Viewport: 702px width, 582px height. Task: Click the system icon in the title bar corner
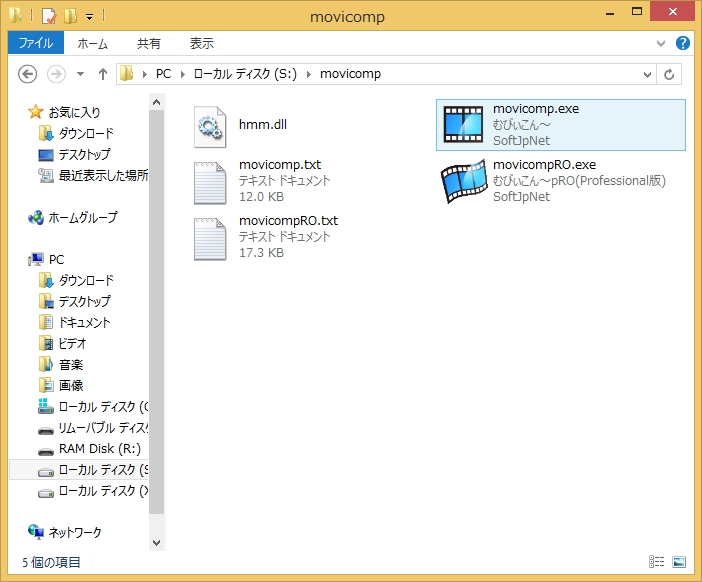point(16,16)
